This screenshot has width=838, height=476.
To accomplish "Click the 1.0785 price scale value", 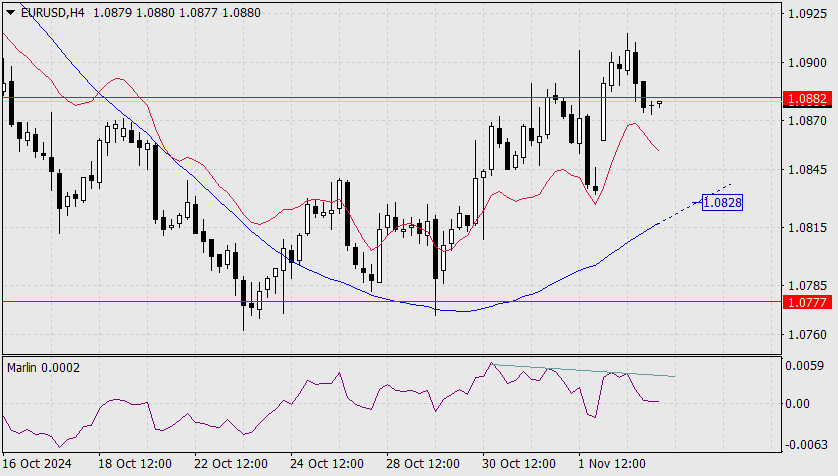I will (x=808, y=285).
